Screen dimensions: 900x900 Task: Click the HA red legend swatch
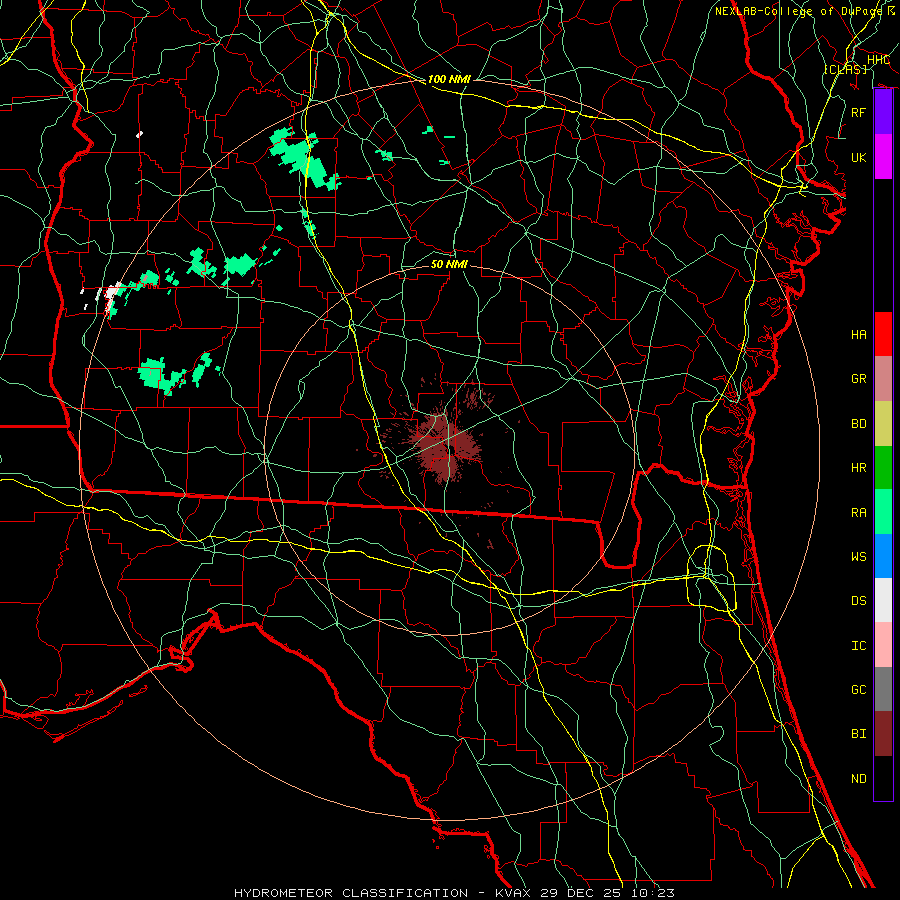[x=883, y=334]
